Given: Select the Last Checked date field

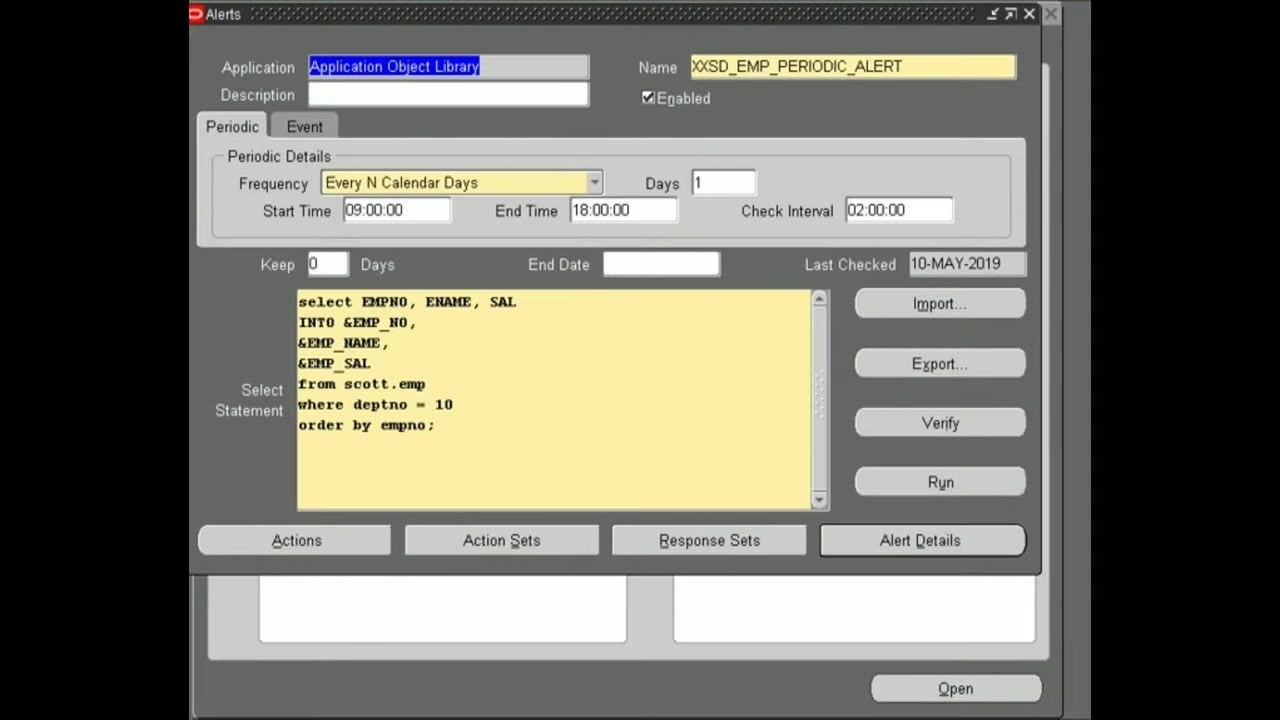Looking at the screenshot, I should point(968,264).
